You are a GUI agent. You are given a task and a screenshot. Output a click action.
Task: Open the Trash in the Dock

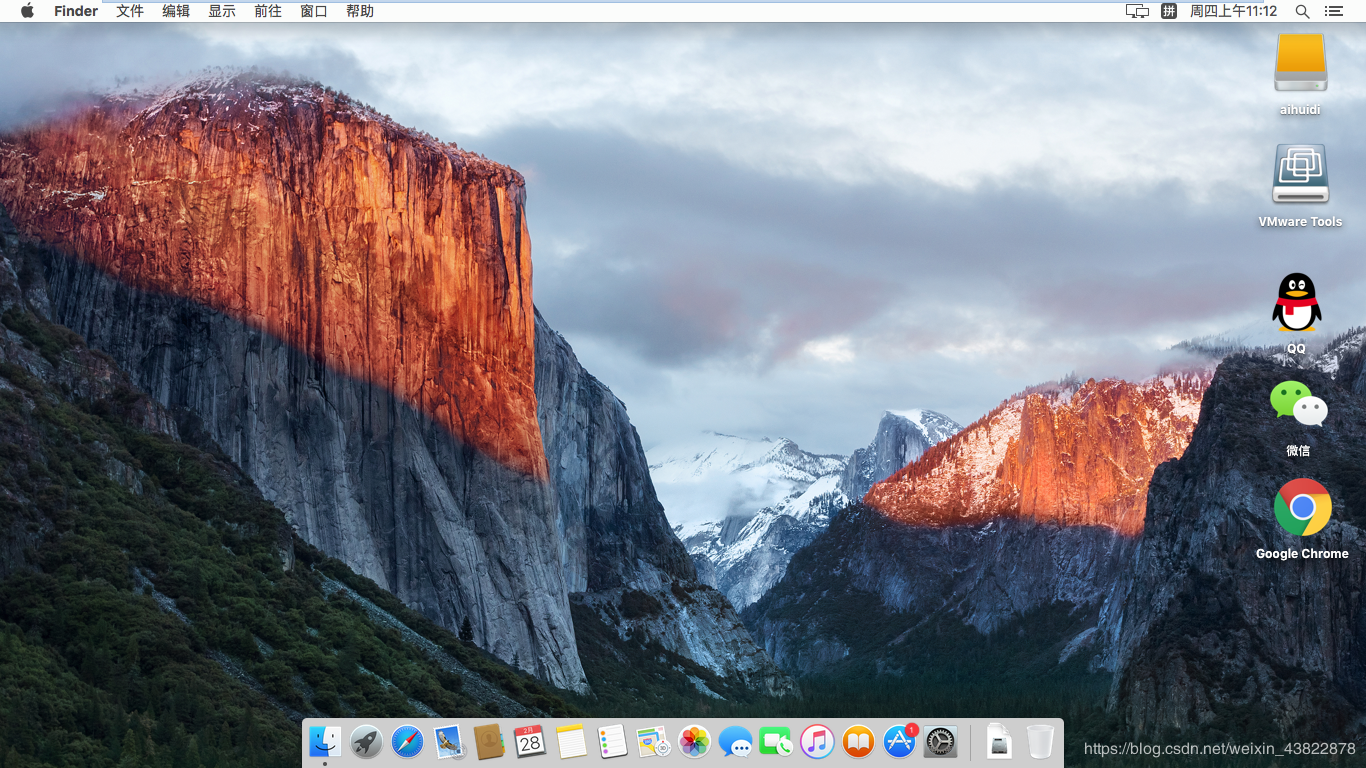point(1040,742)
